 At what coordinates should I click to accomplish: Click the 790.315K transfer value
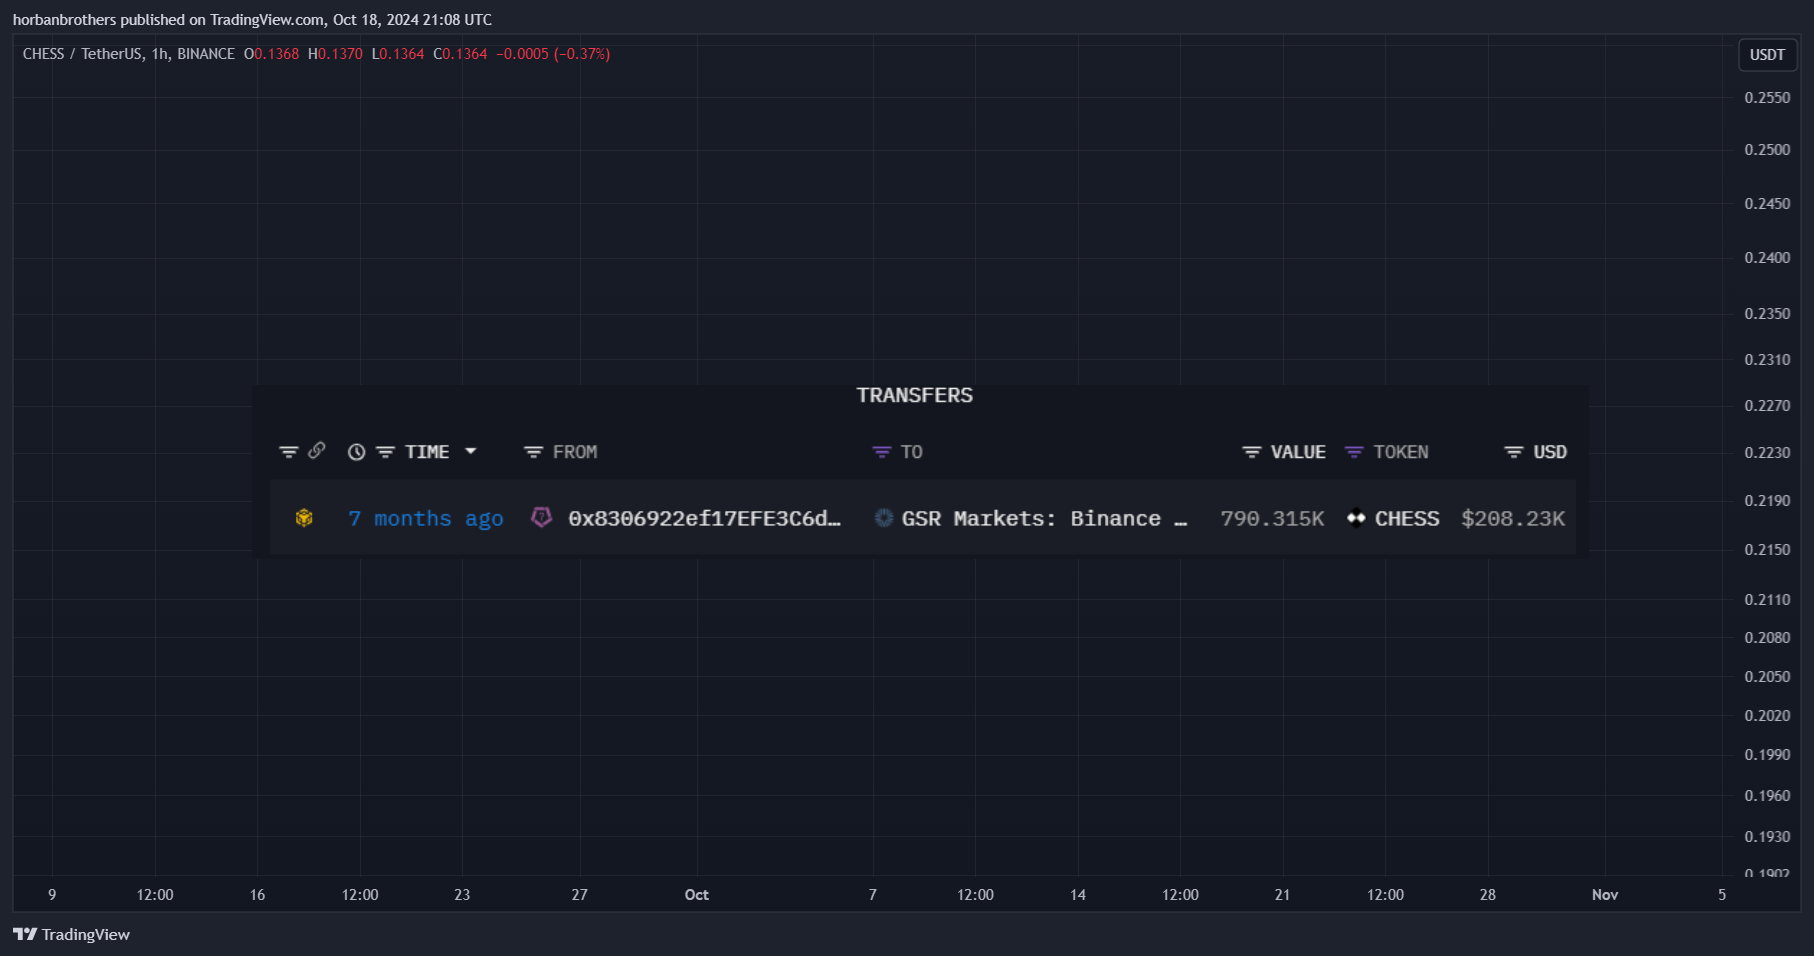coord(1272,519)
